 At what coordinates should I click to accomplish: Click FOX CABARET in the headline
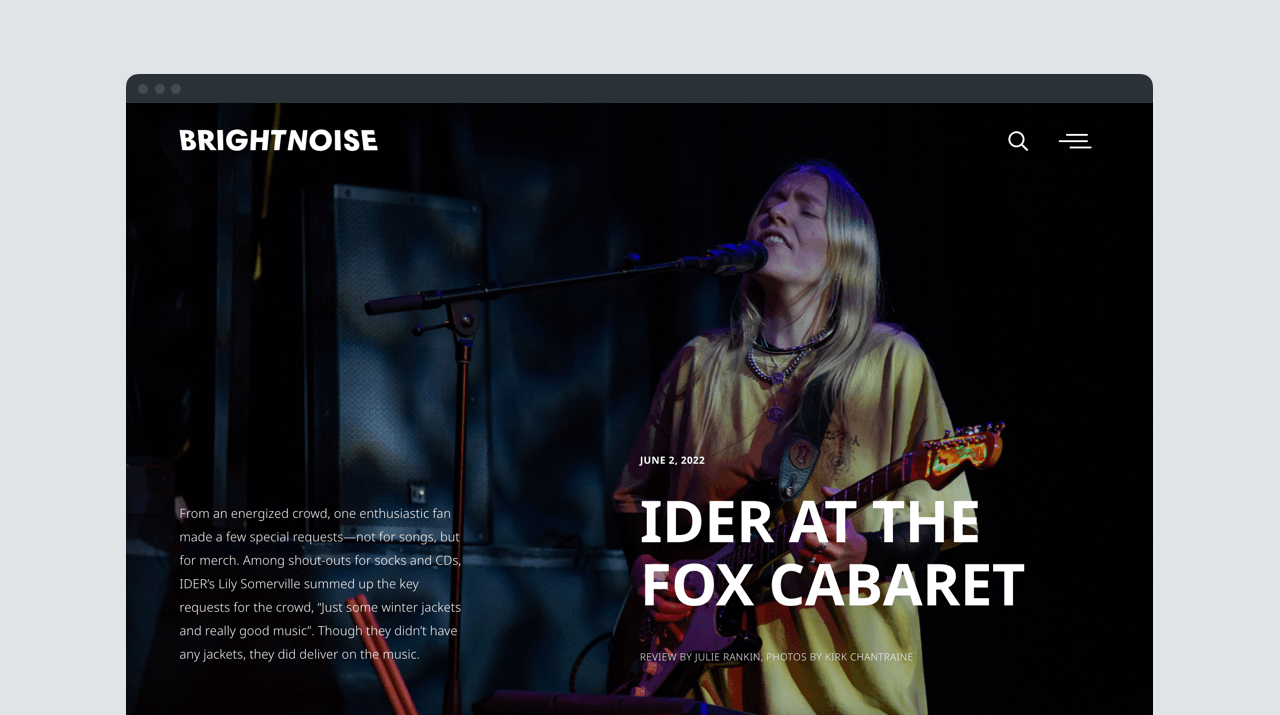pos(832,585)
